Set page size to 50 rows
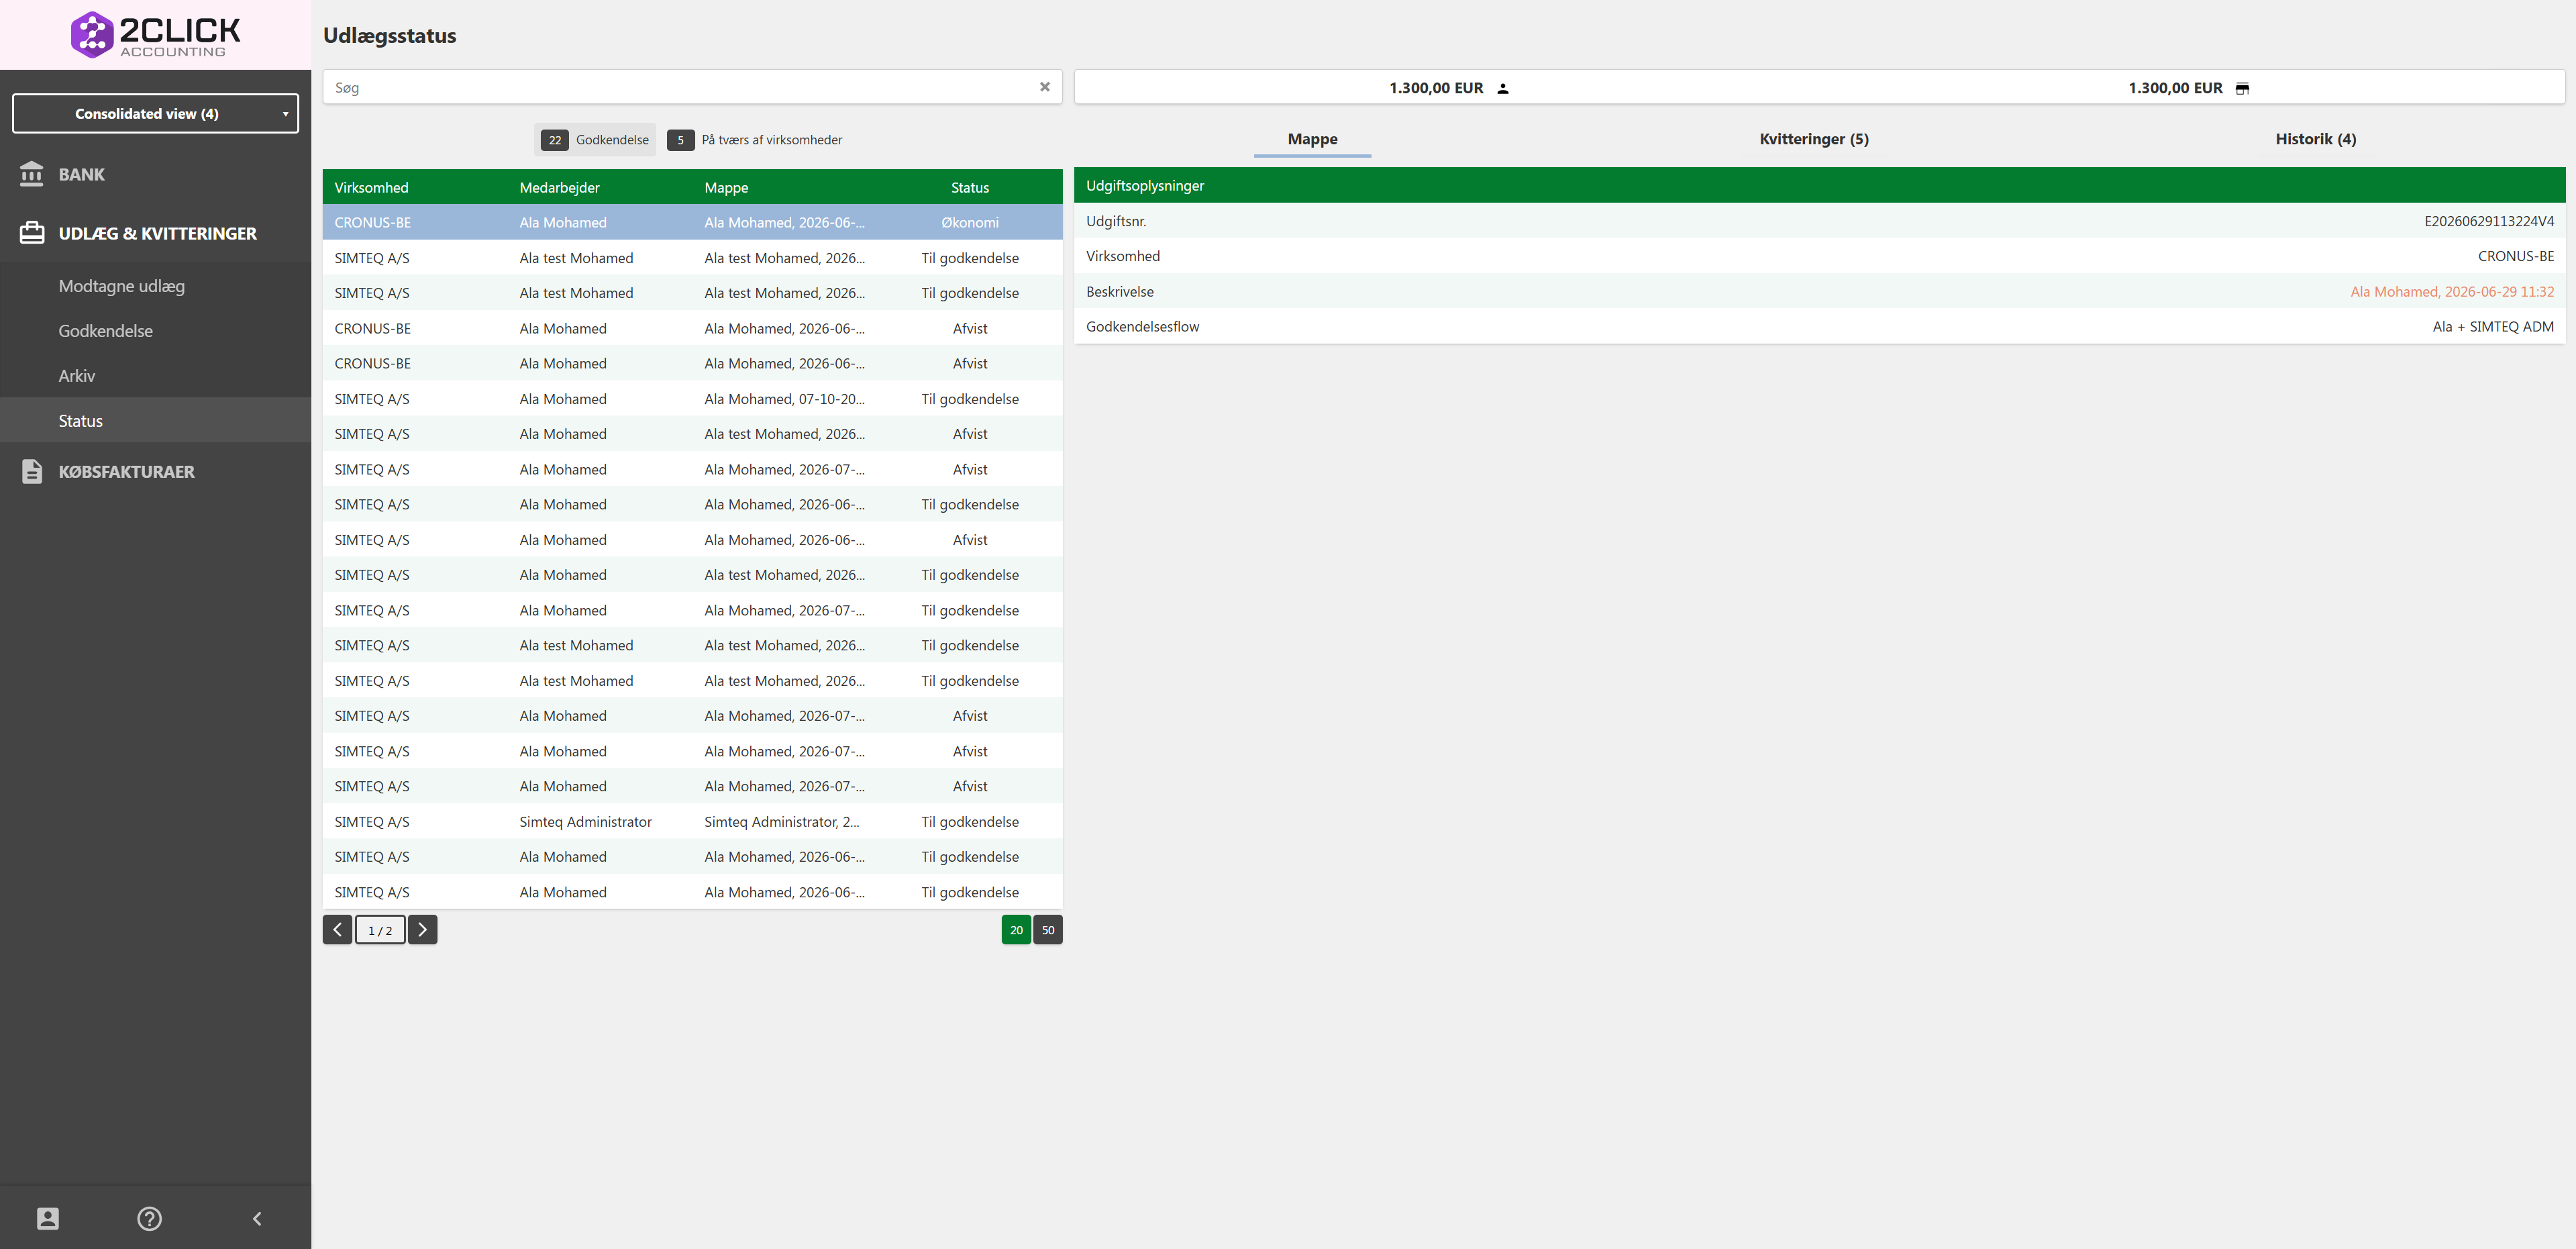Viewport: 2576px width, 1249px height. pos(1047,930)
